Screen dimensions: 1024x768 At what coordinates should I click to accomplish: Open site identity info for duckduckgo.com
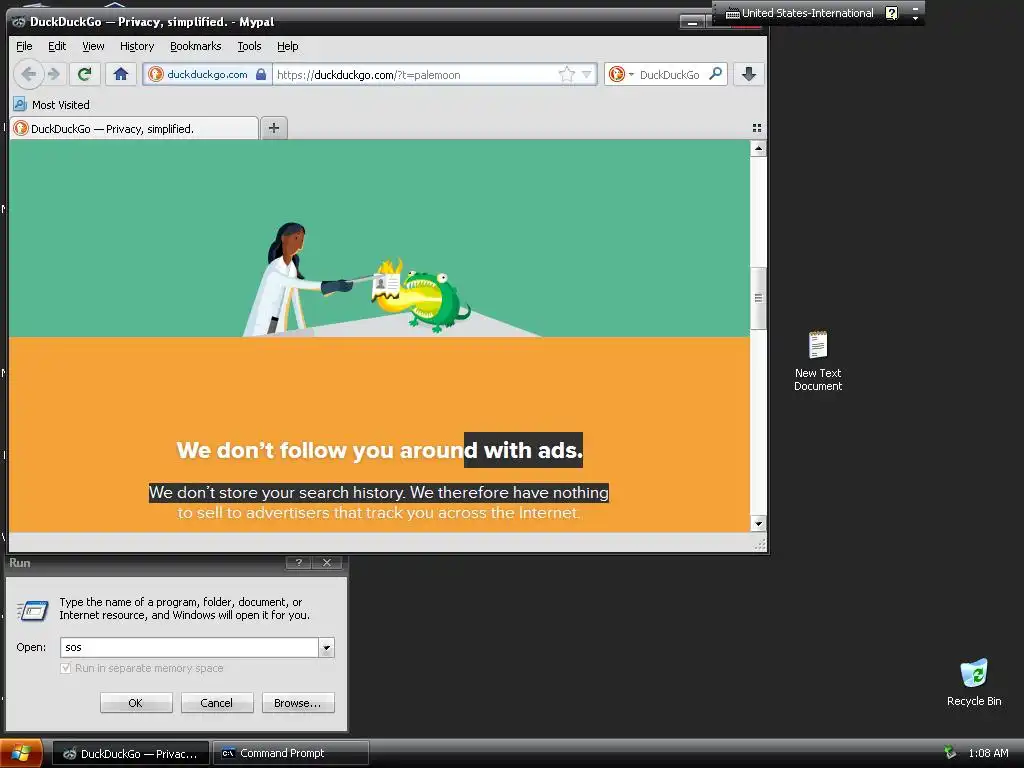[x=207, y=74]
